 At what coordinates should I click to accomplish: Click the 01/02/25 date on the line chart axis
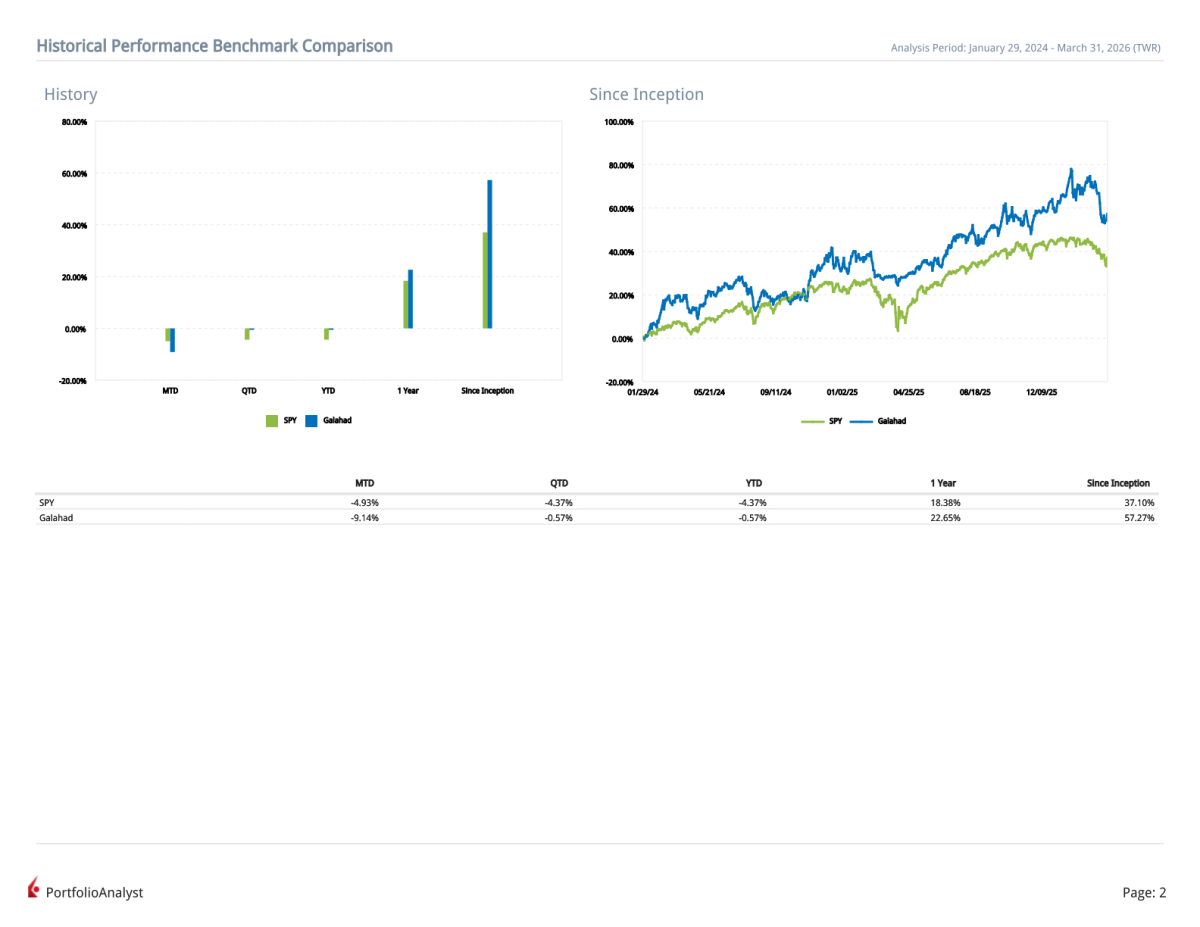[x=842, y=393]
